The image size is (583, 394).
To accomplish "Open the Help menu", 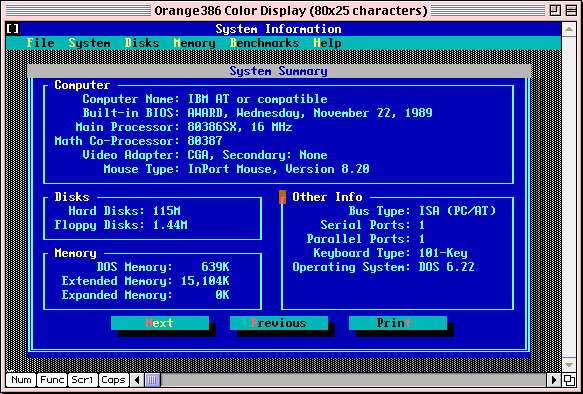I will (x=327, y=43).
